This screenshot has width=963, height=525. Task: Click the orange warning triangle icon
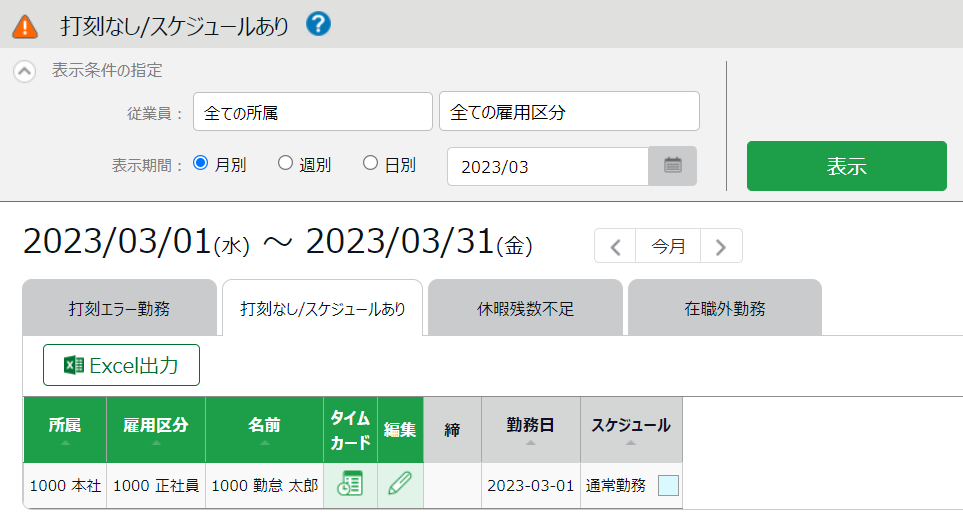(x=27, y=25)
